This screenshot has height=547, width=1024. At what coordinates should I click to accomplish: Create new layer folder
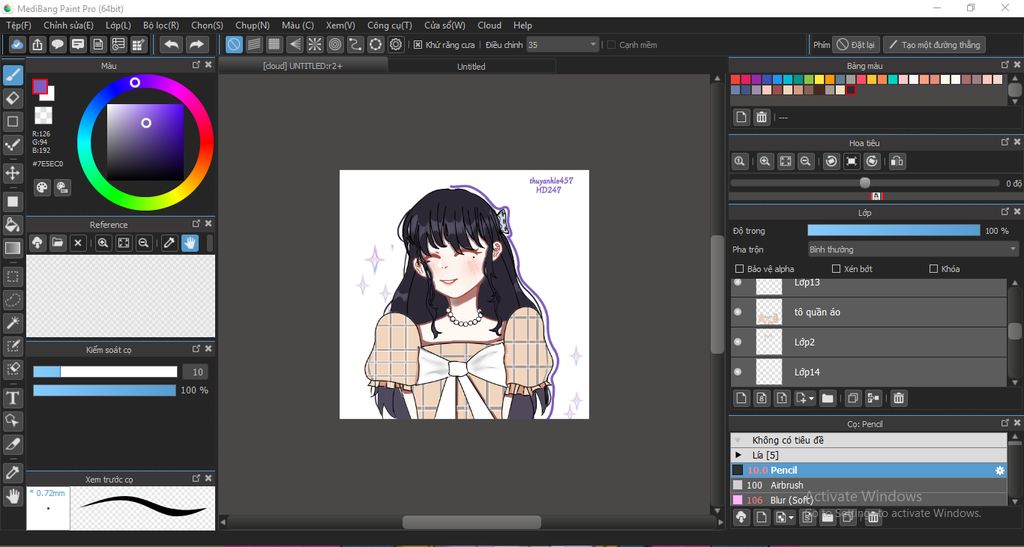pyautogui.click(x=827, y=398)
